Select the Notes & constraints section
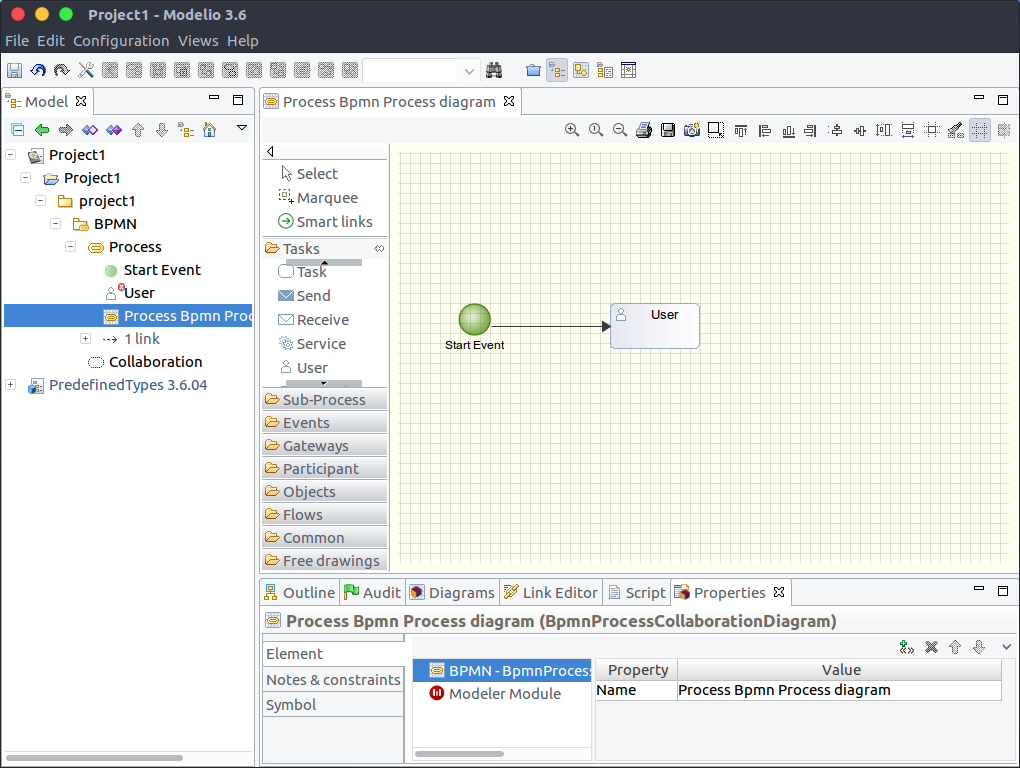 (333, 680)
